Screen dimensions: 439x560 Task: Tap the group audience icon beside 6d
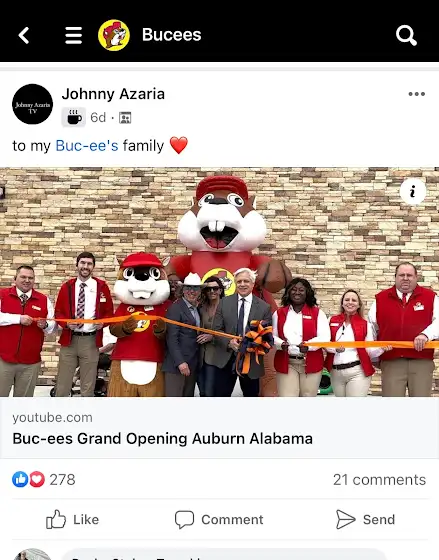125,118
